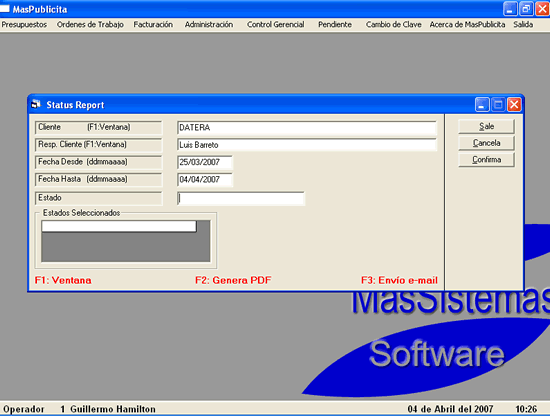Click into the empty Estado input field
The image size is (550, 416).
pos(241,199)
